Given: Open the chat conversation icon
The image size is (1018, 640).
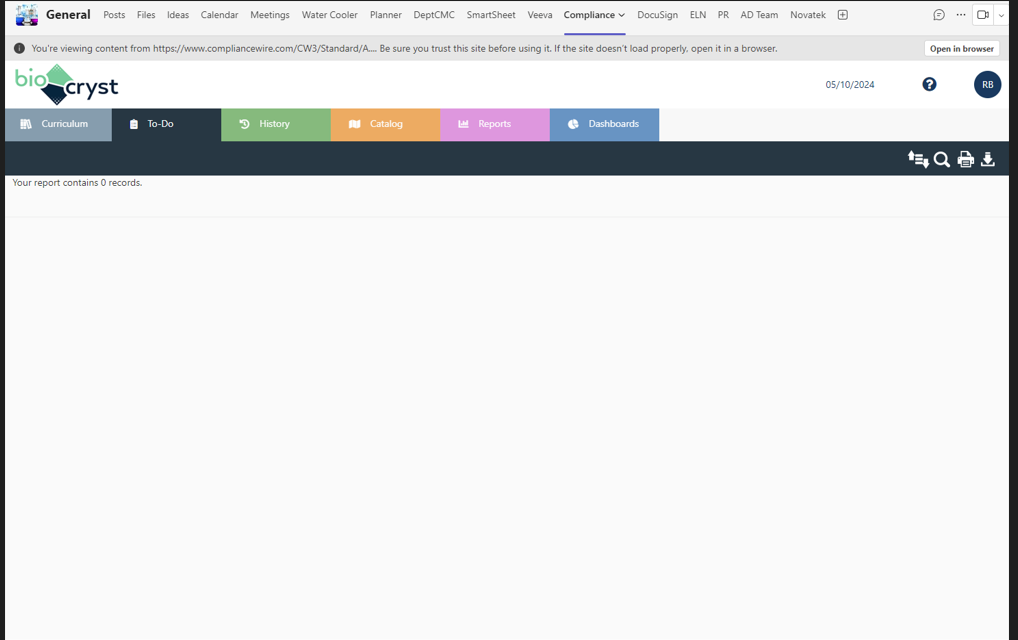Looking at the screenshot, I should tap(938, 14).
